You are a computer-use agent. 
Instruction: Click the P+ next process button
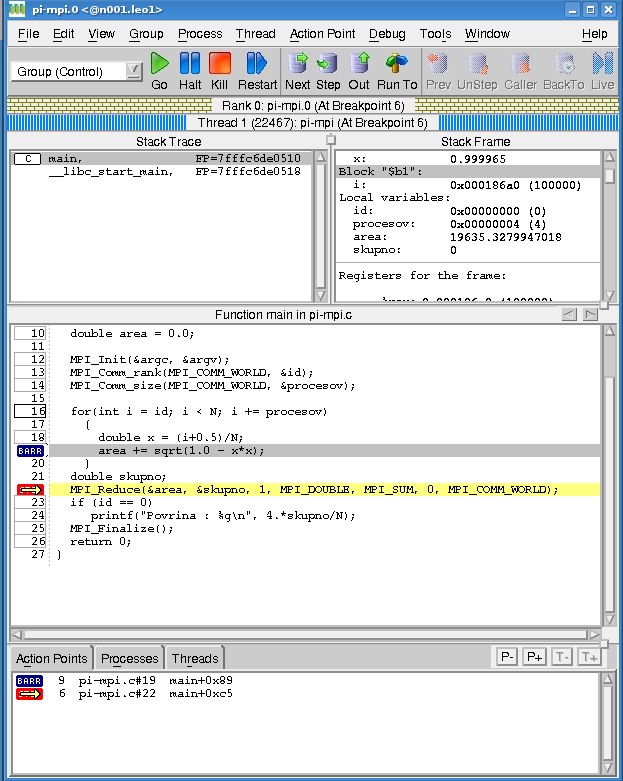534,656
